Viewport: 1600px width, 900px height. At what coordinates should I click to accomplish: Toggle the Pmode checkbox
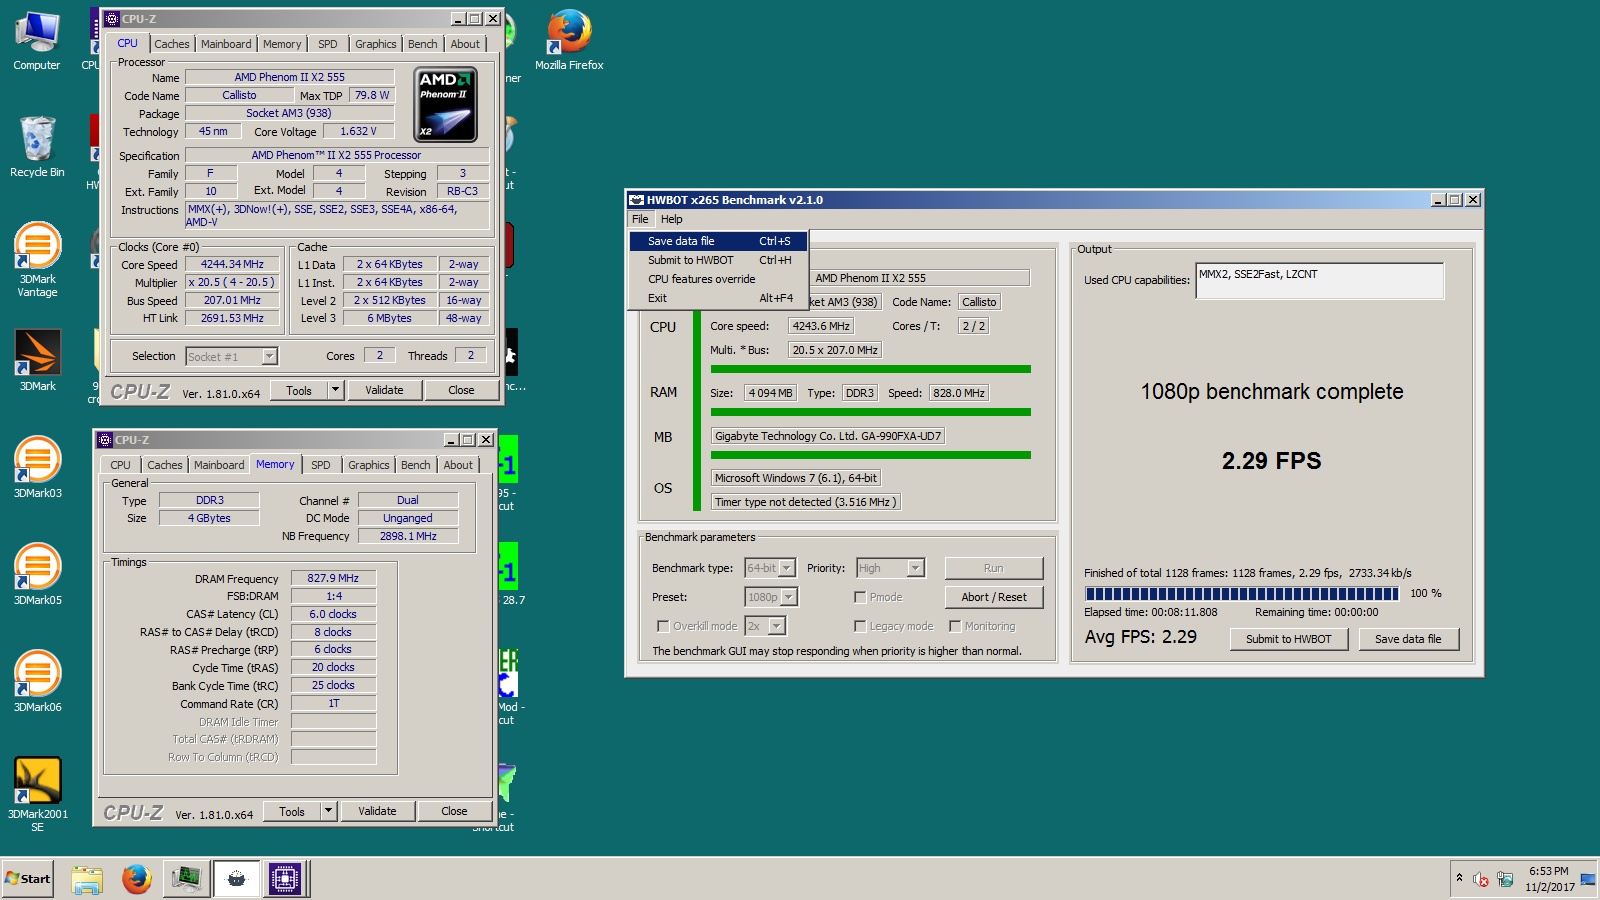click(x=860, y=597)
